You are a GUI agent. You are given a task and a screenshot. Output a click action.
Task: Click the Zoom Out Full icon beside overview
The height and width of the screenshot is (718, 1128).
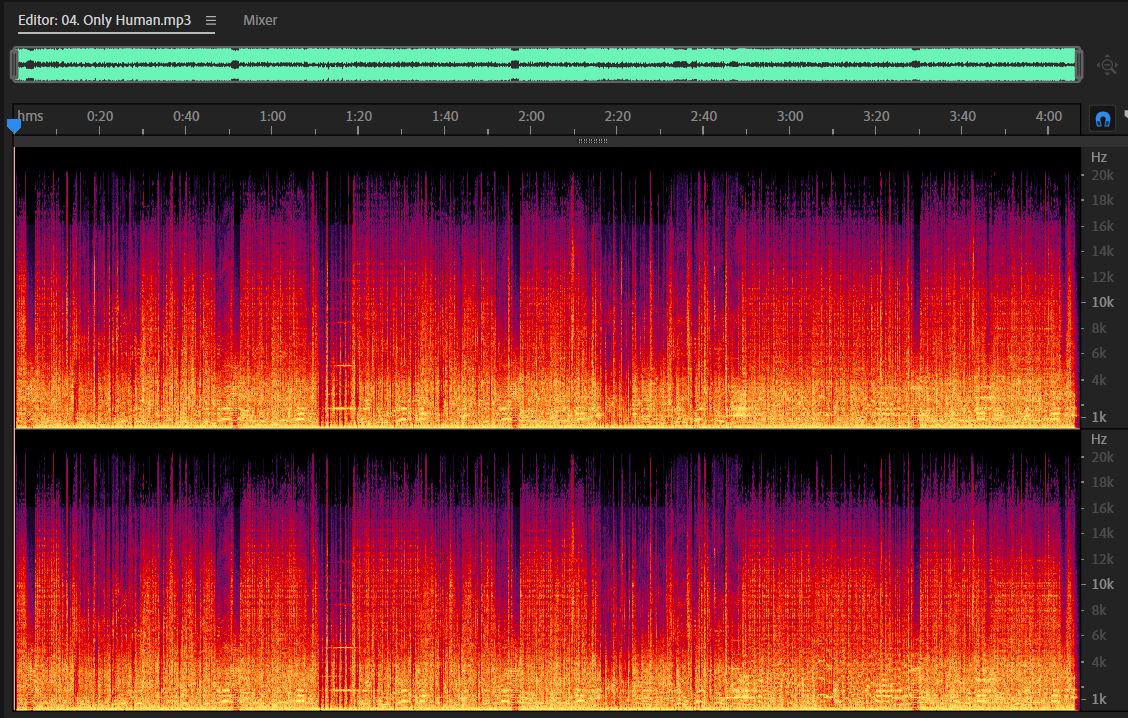point(1107,65)
